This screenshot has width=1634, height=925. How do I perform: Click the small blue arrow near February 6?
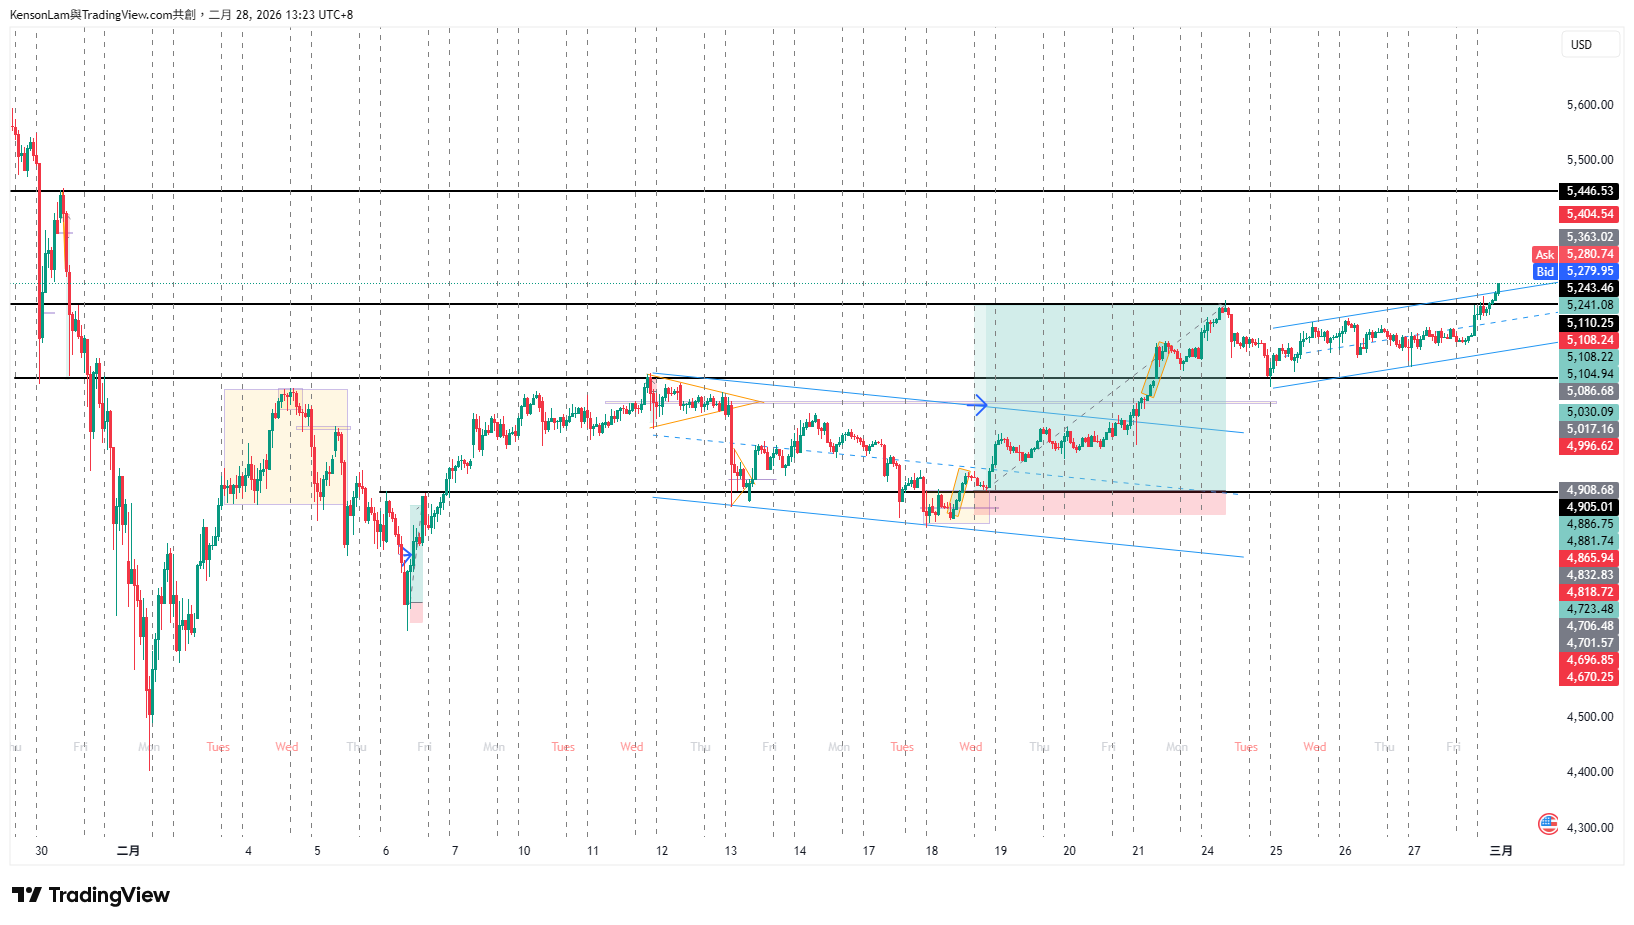(407, 556)
